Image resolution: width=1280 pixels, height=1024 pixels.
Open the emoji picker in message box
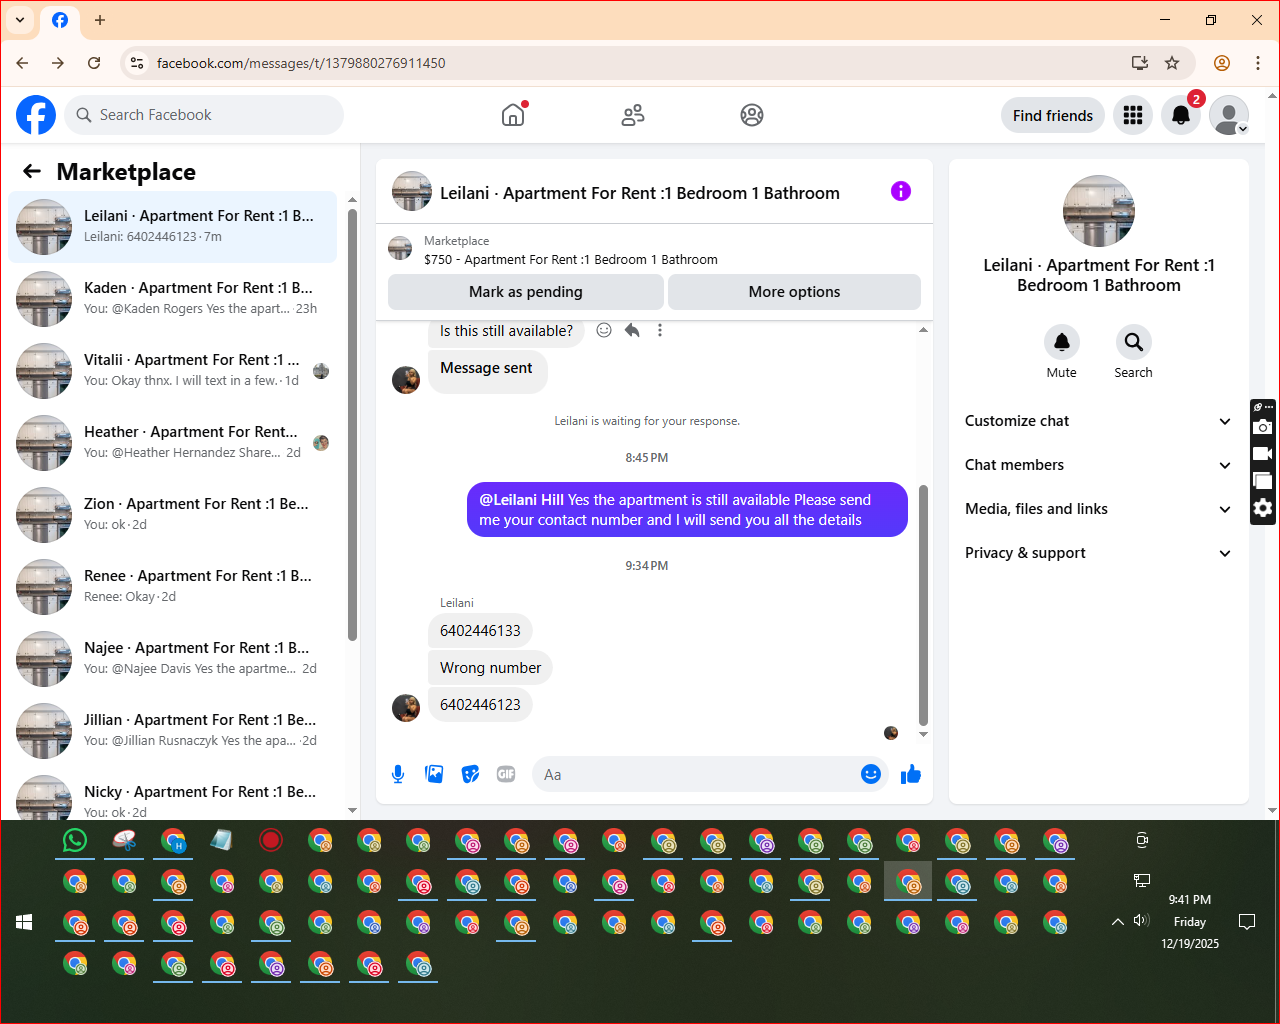[x=871, y=774]
